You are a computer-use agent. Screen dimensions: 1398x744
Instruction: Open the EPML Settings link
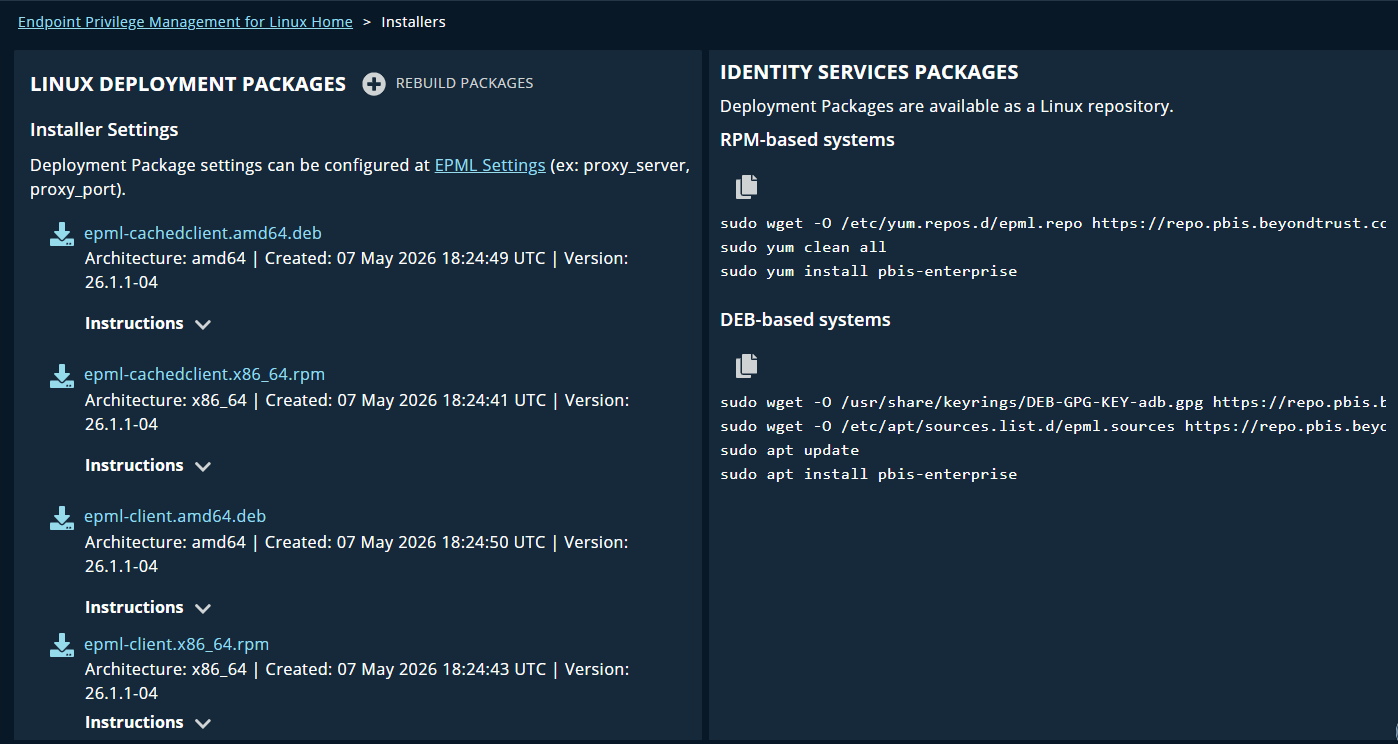click(490, 165)
